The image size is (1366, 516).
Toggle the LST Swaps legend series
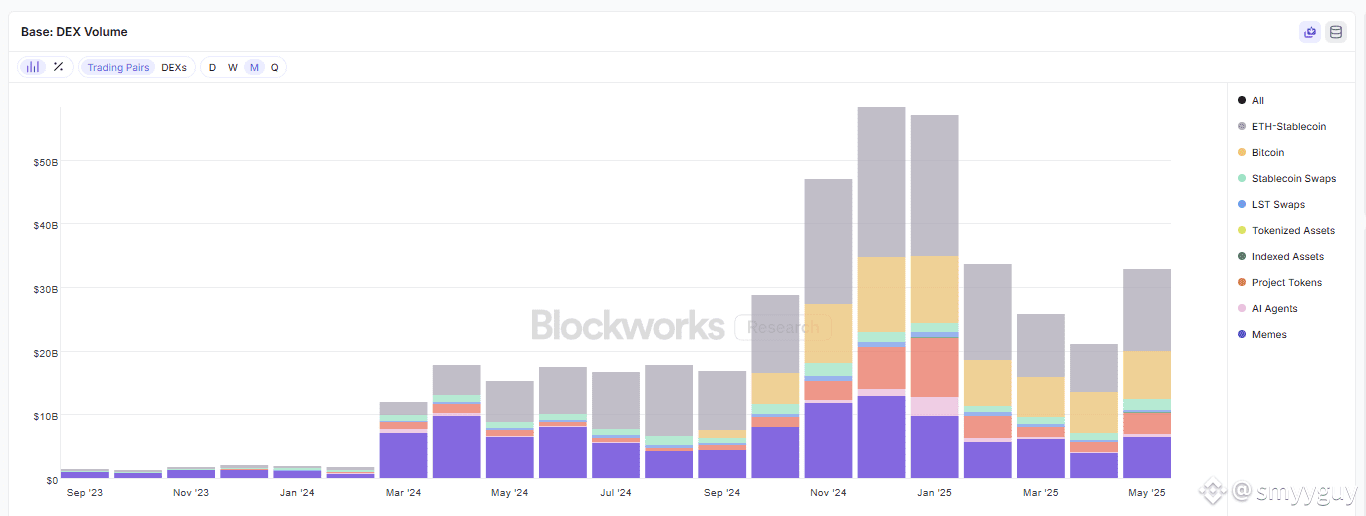pos(1271,204)
